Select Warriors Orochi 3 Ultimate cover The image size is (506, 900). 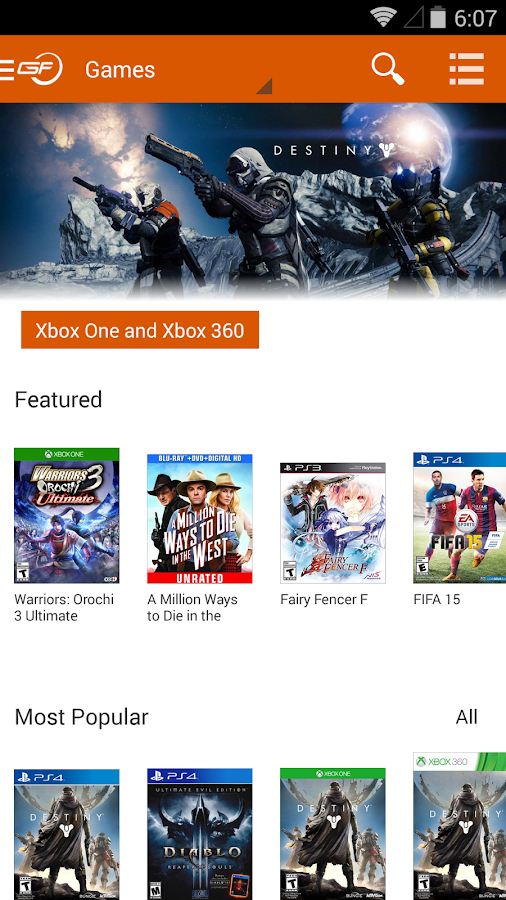click(67, 515)
